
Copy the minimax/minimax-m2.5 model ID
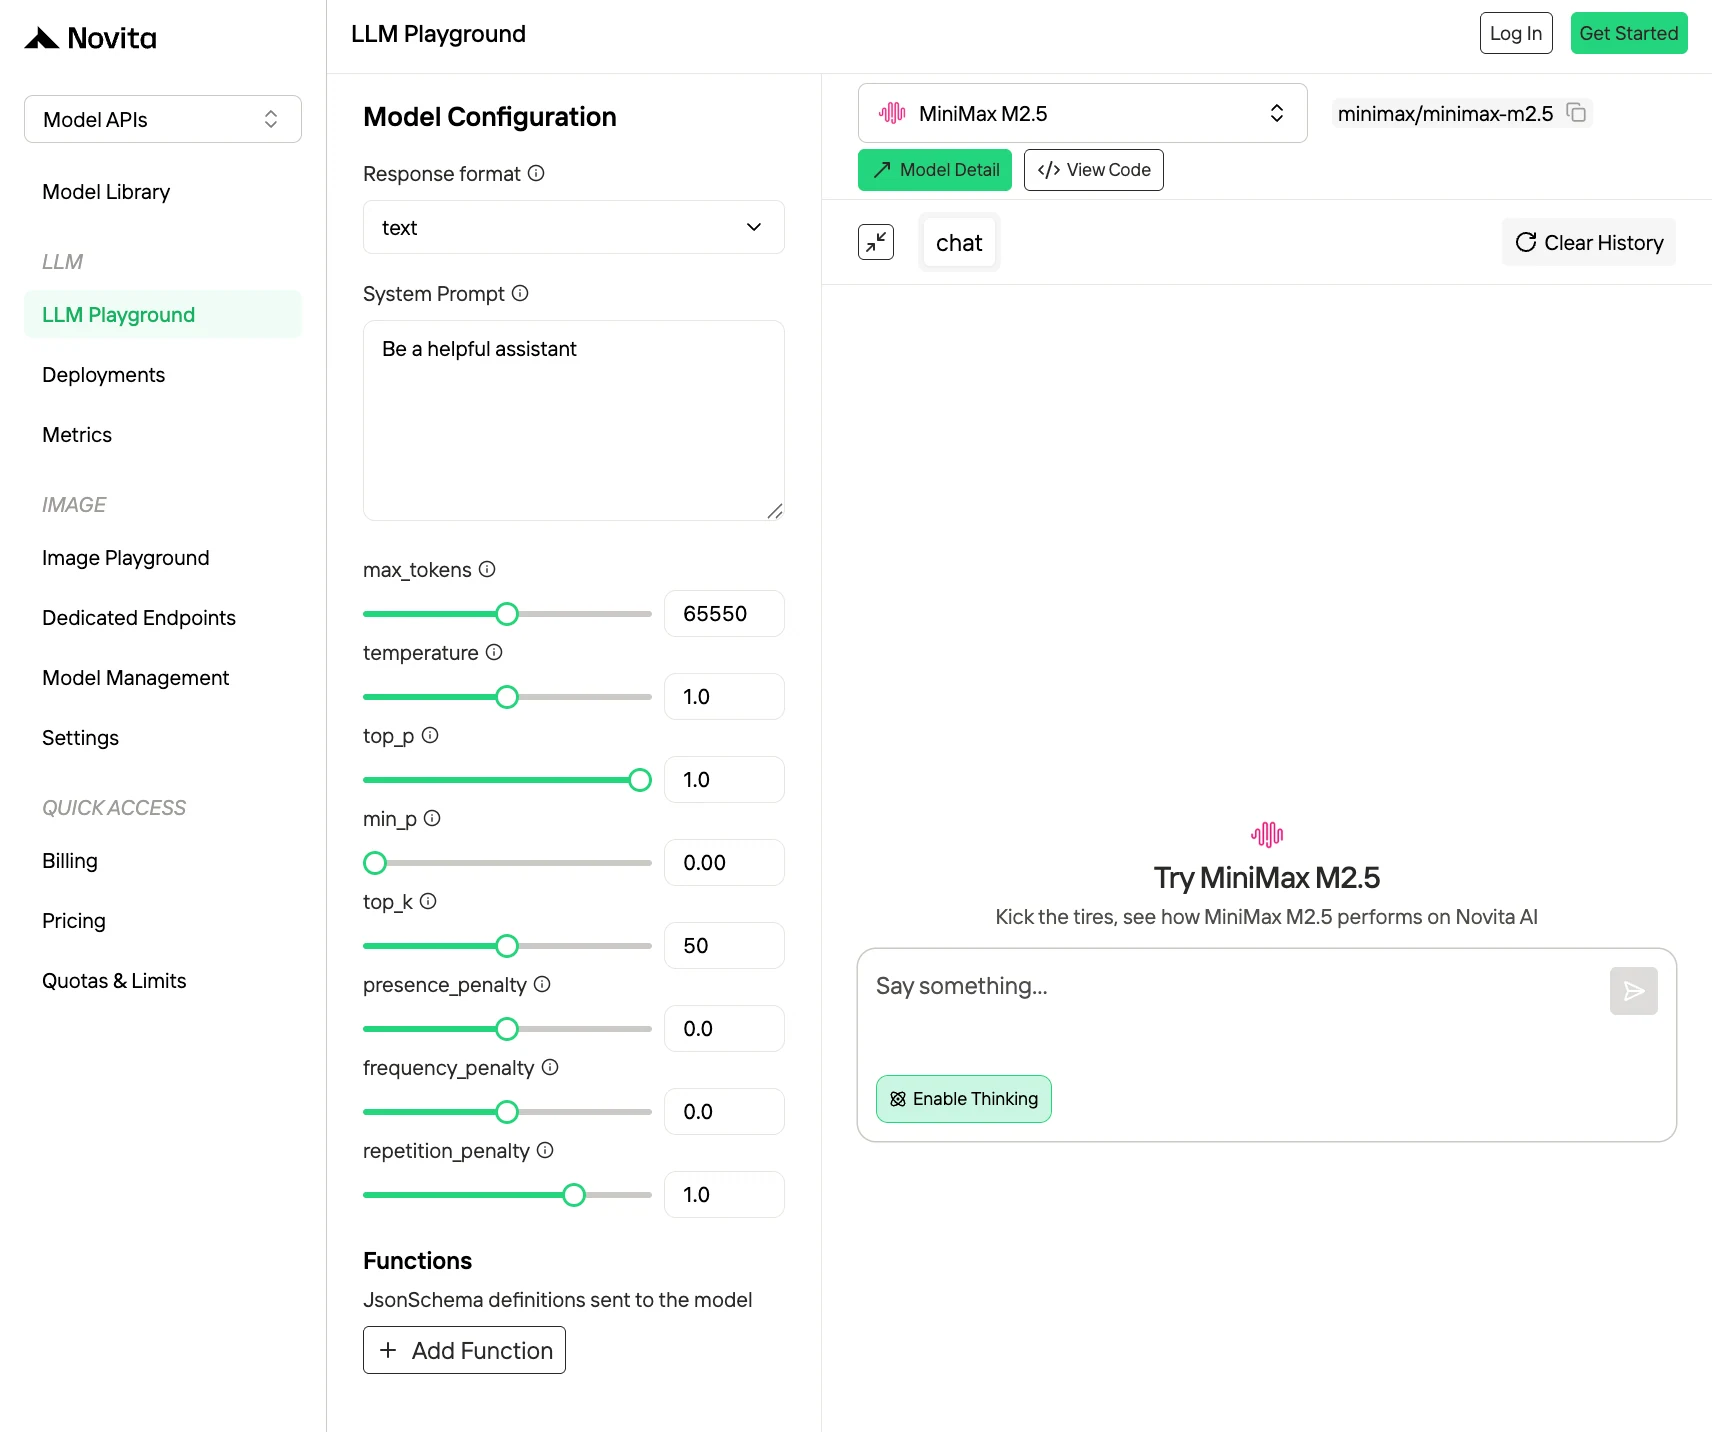[1576, 113]
